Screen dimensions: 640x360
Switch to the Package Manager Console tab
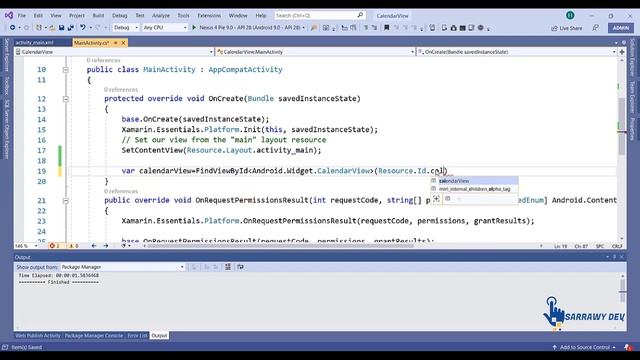(94, 336)
